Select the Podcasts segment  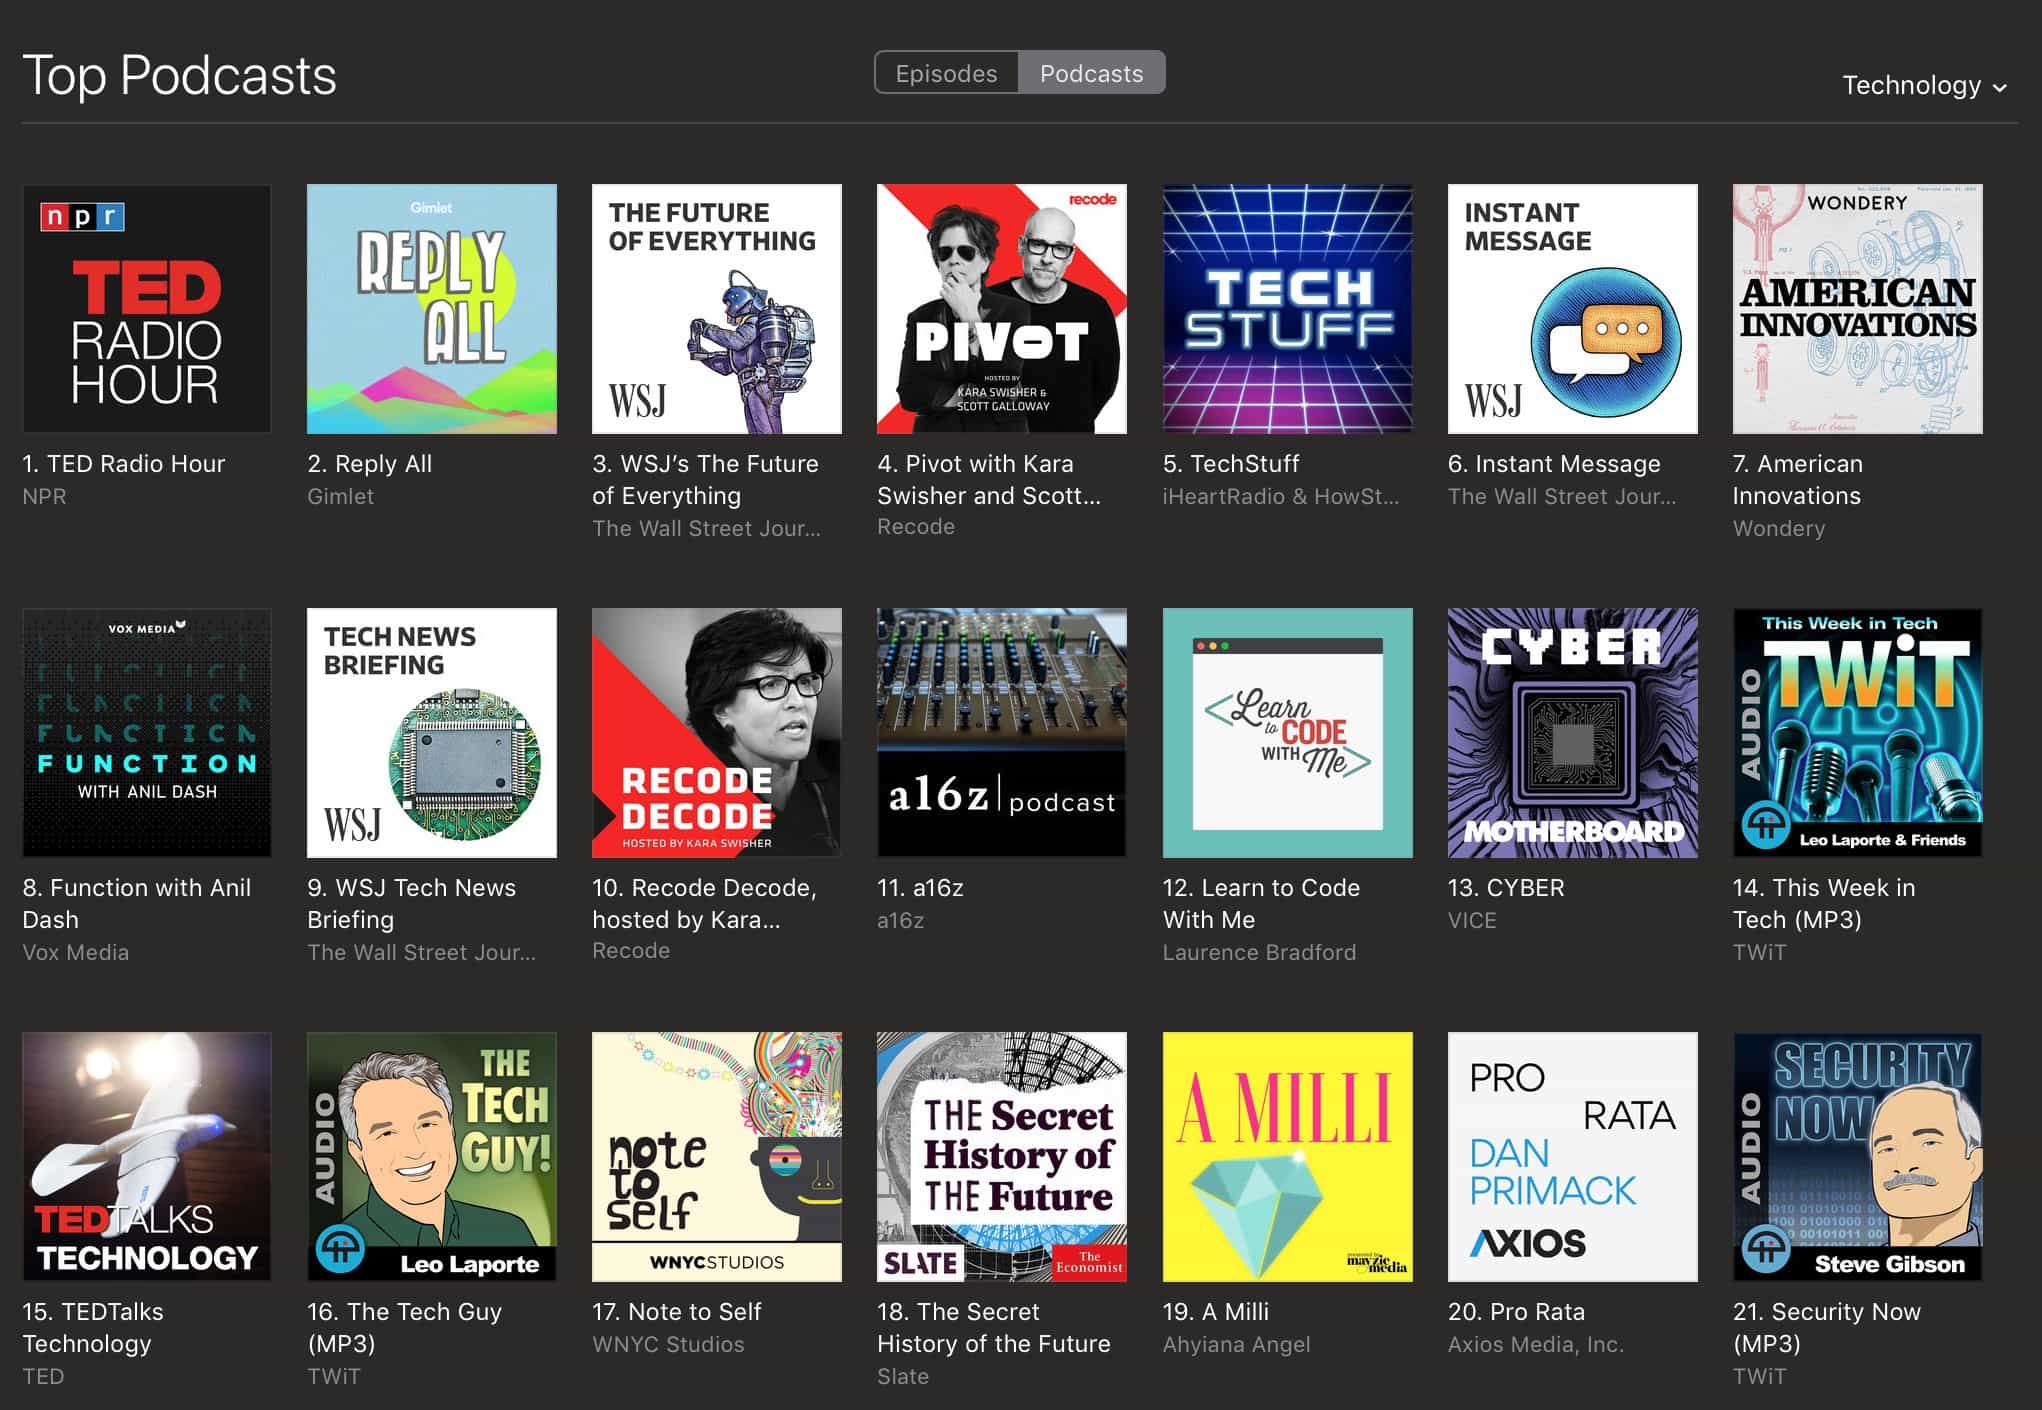coord(1091,73)
